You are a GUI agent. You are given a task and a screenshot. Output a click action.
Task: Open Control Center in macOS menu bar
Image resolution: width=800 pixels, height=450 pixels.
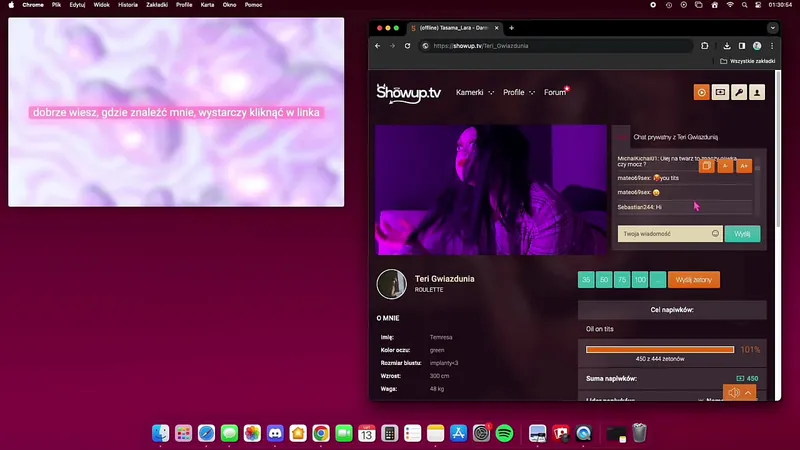(x=758, y=5)
